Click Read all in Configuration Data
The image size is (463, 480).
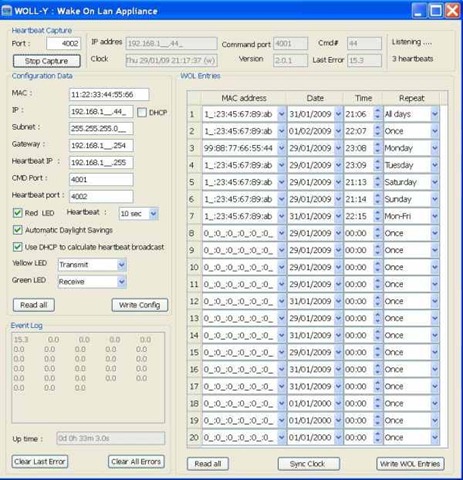coord(34,305)
